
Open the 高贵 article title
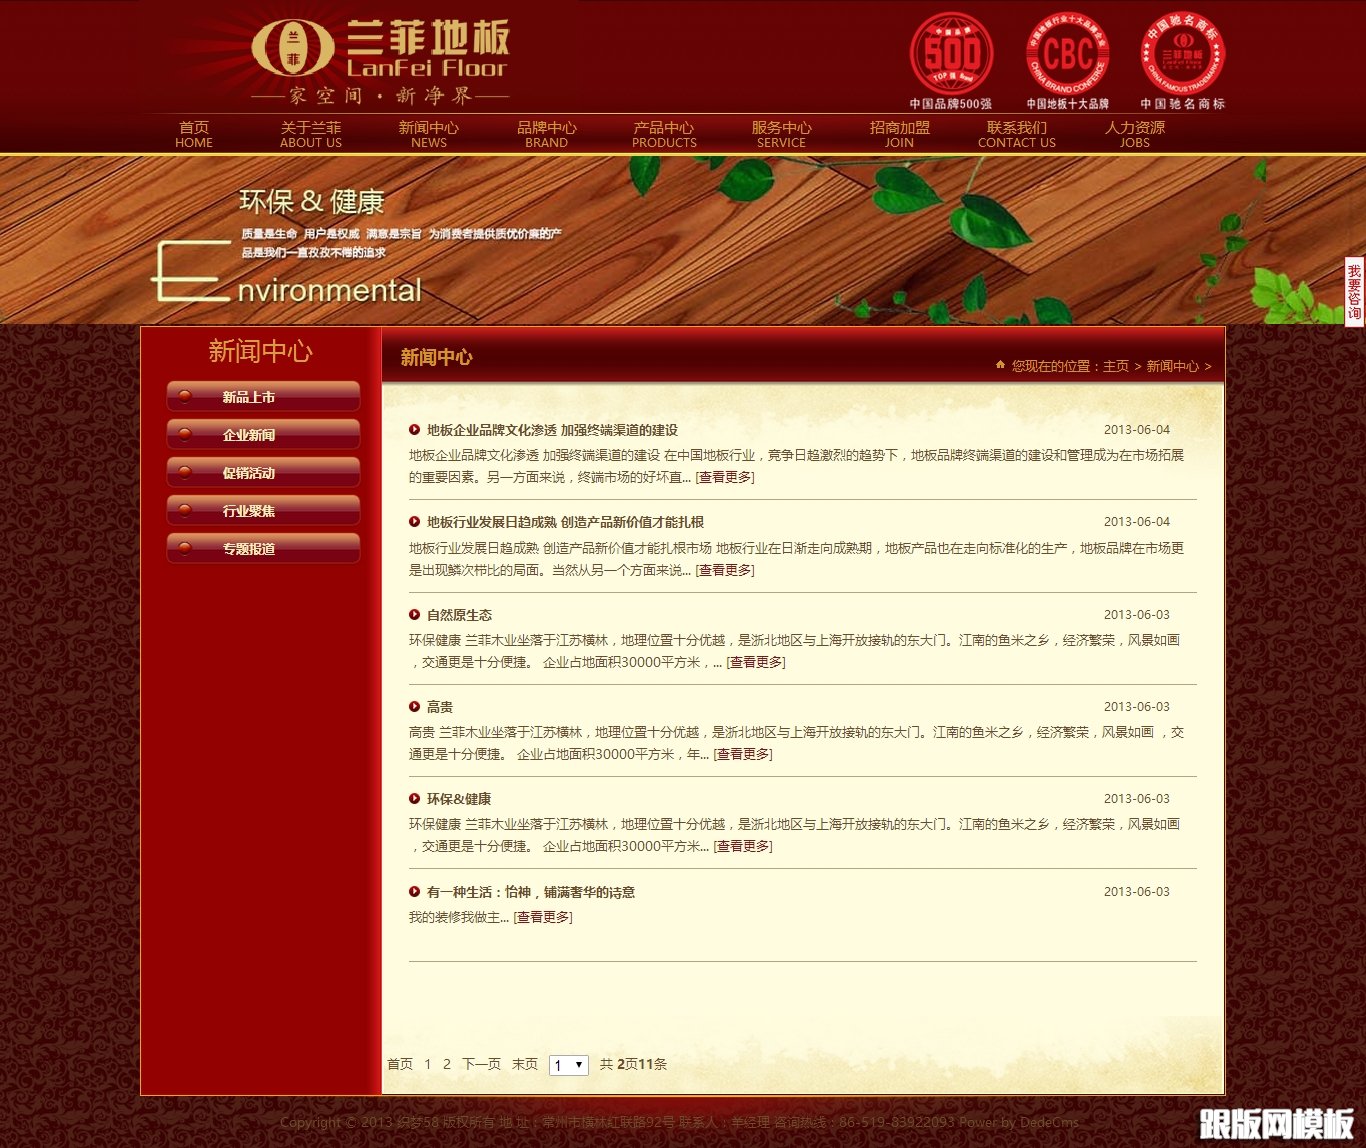tap(440, 707)
